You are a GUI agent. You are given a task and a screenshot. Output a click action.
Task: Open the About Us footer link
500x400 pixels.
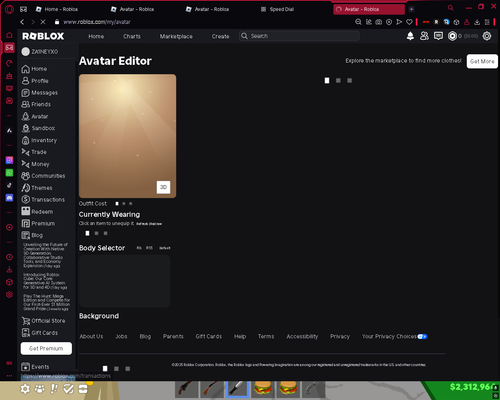[x=91, y=337]
